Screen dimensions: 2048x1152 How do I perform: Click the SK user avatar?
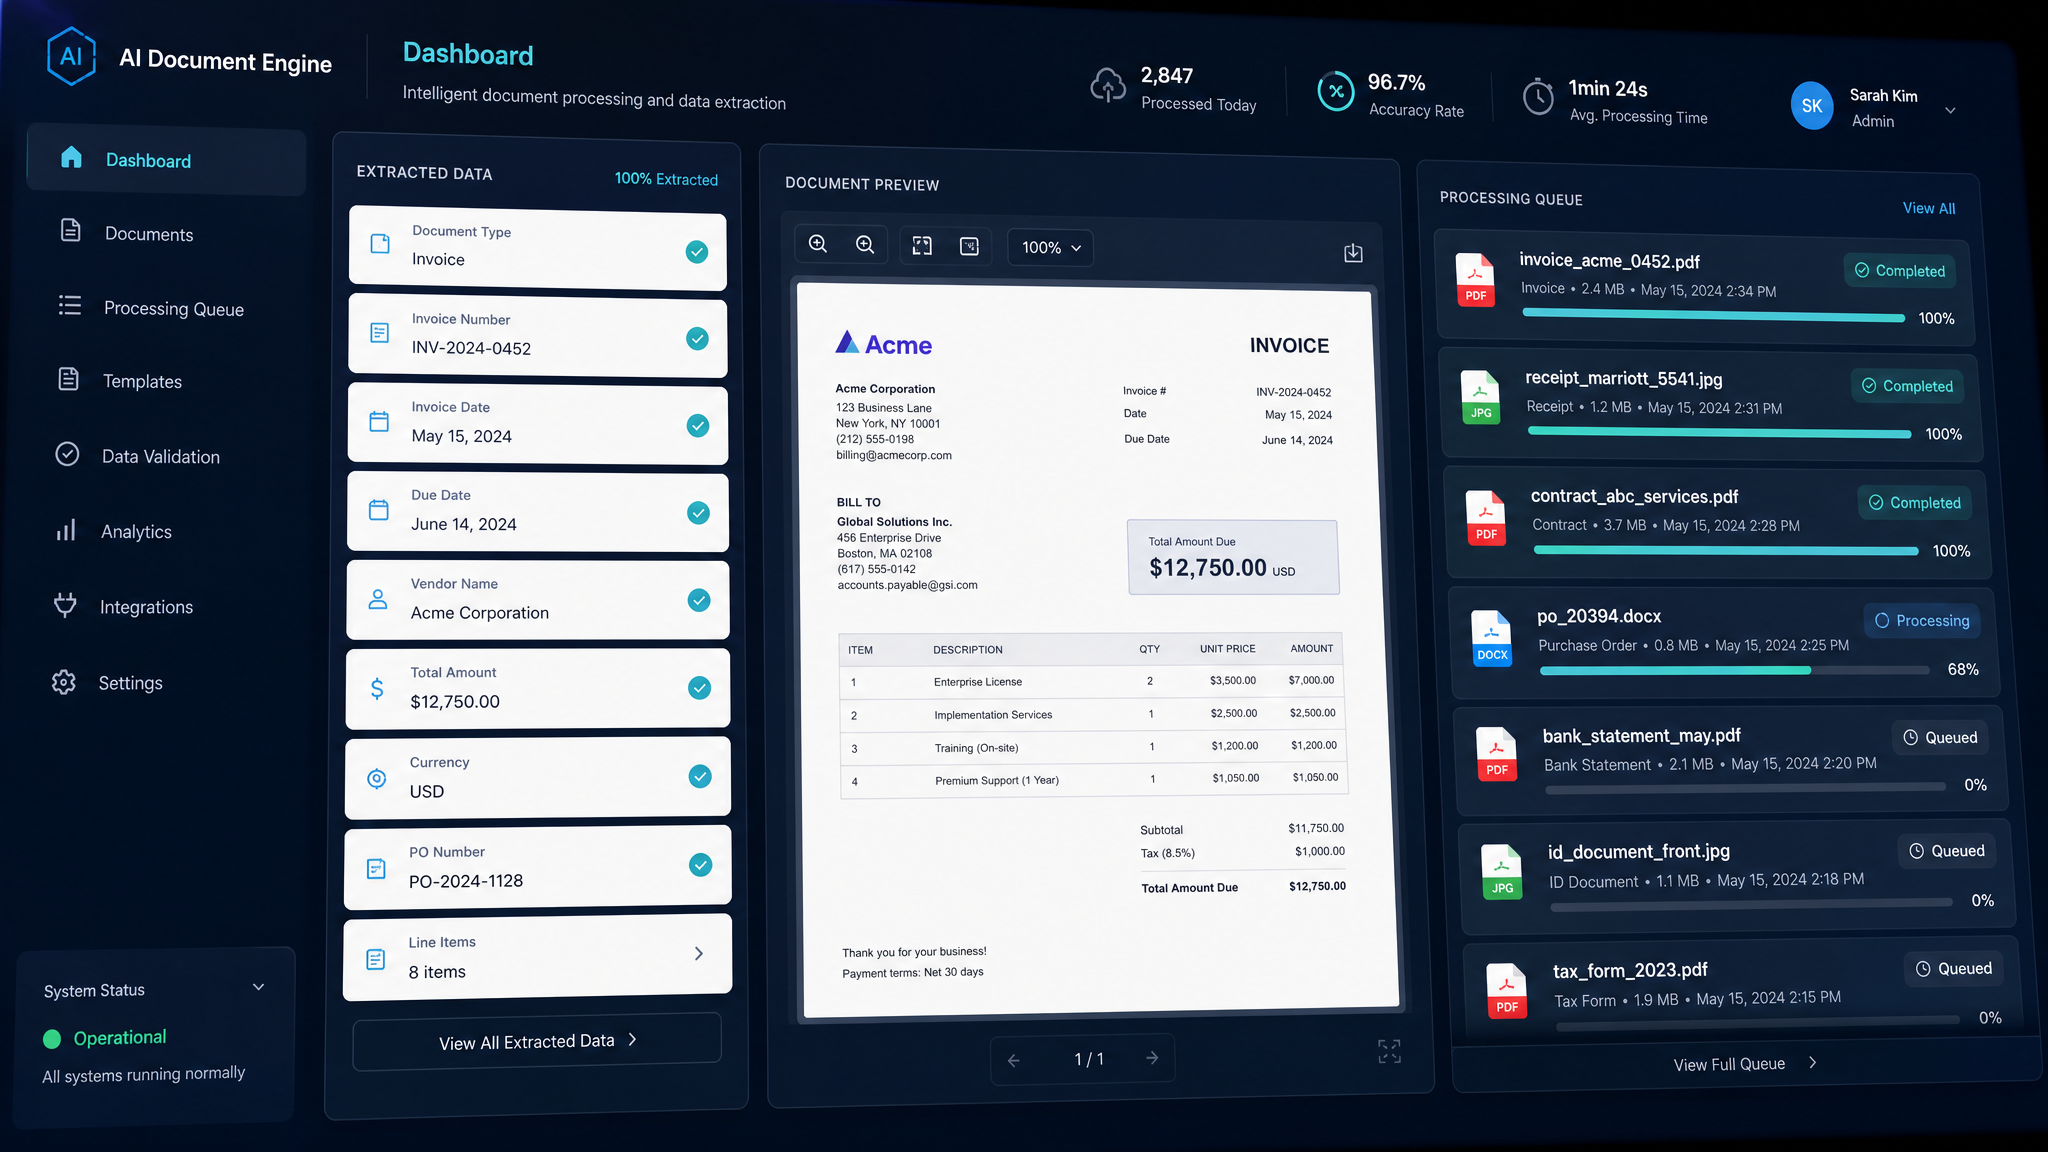click(1812, 106)
